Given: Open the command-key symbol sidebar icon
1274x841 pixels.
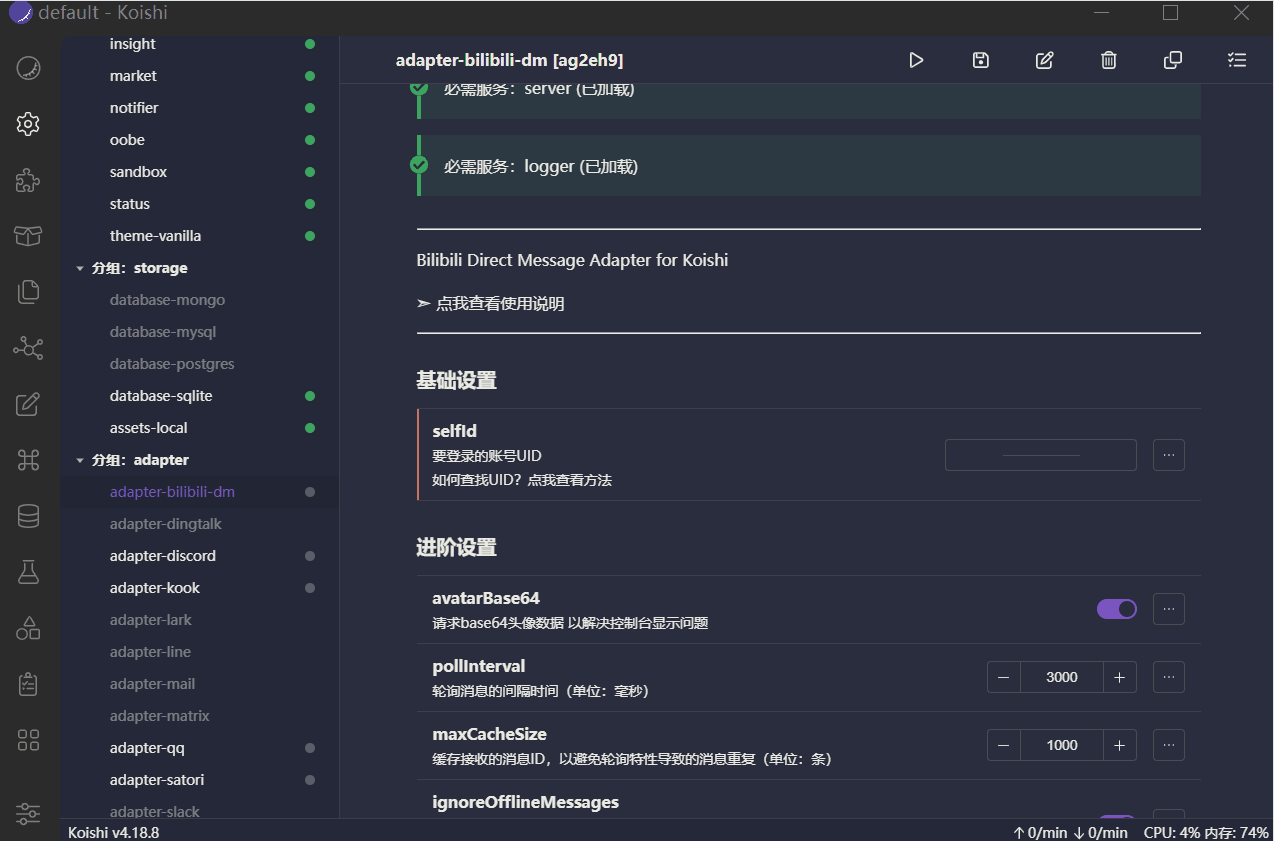Looking at the screenshot, I should 28,460.
